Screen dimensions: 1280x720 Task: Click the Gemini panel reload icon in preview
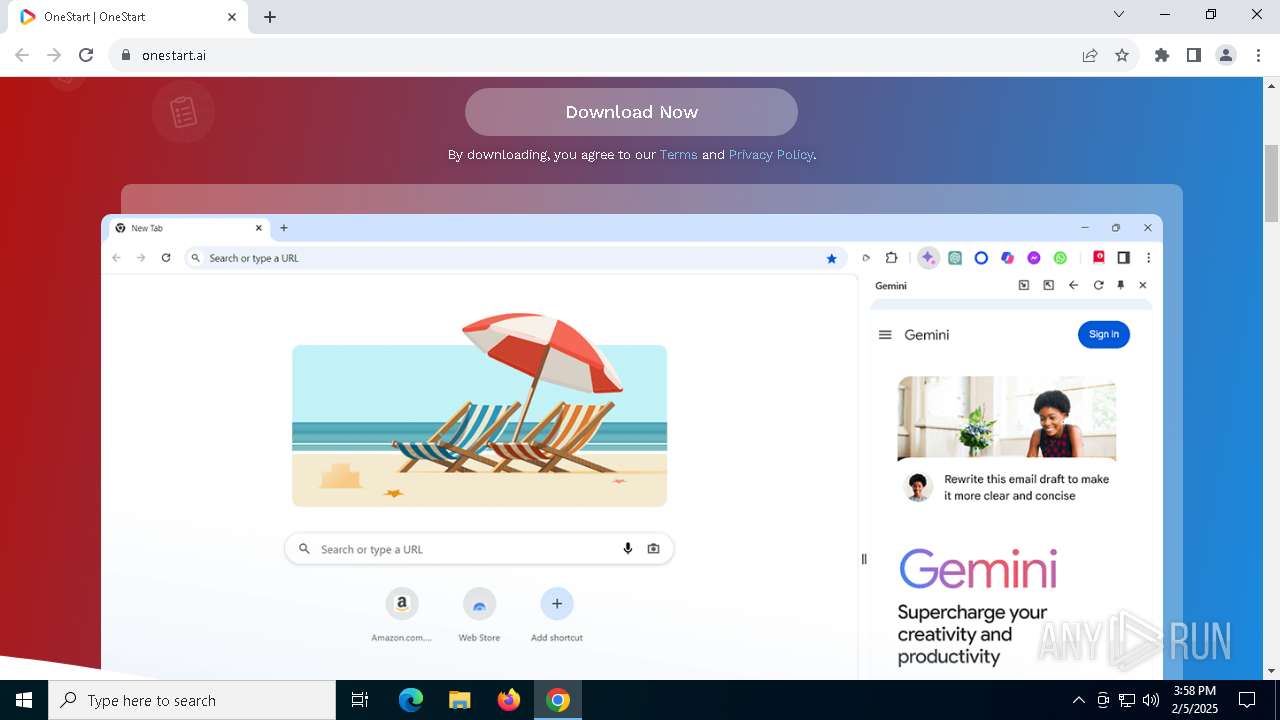[1098, 285]
